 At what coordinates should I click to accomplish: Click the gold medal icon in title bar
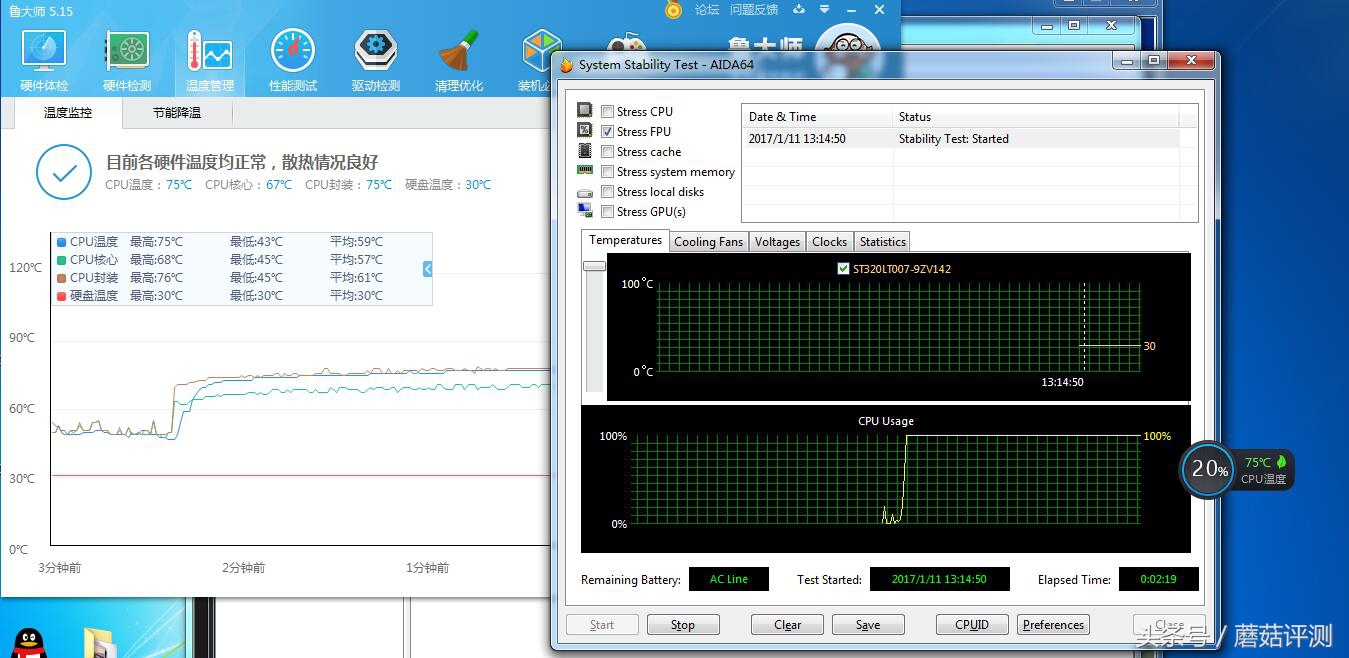(674, 10)
